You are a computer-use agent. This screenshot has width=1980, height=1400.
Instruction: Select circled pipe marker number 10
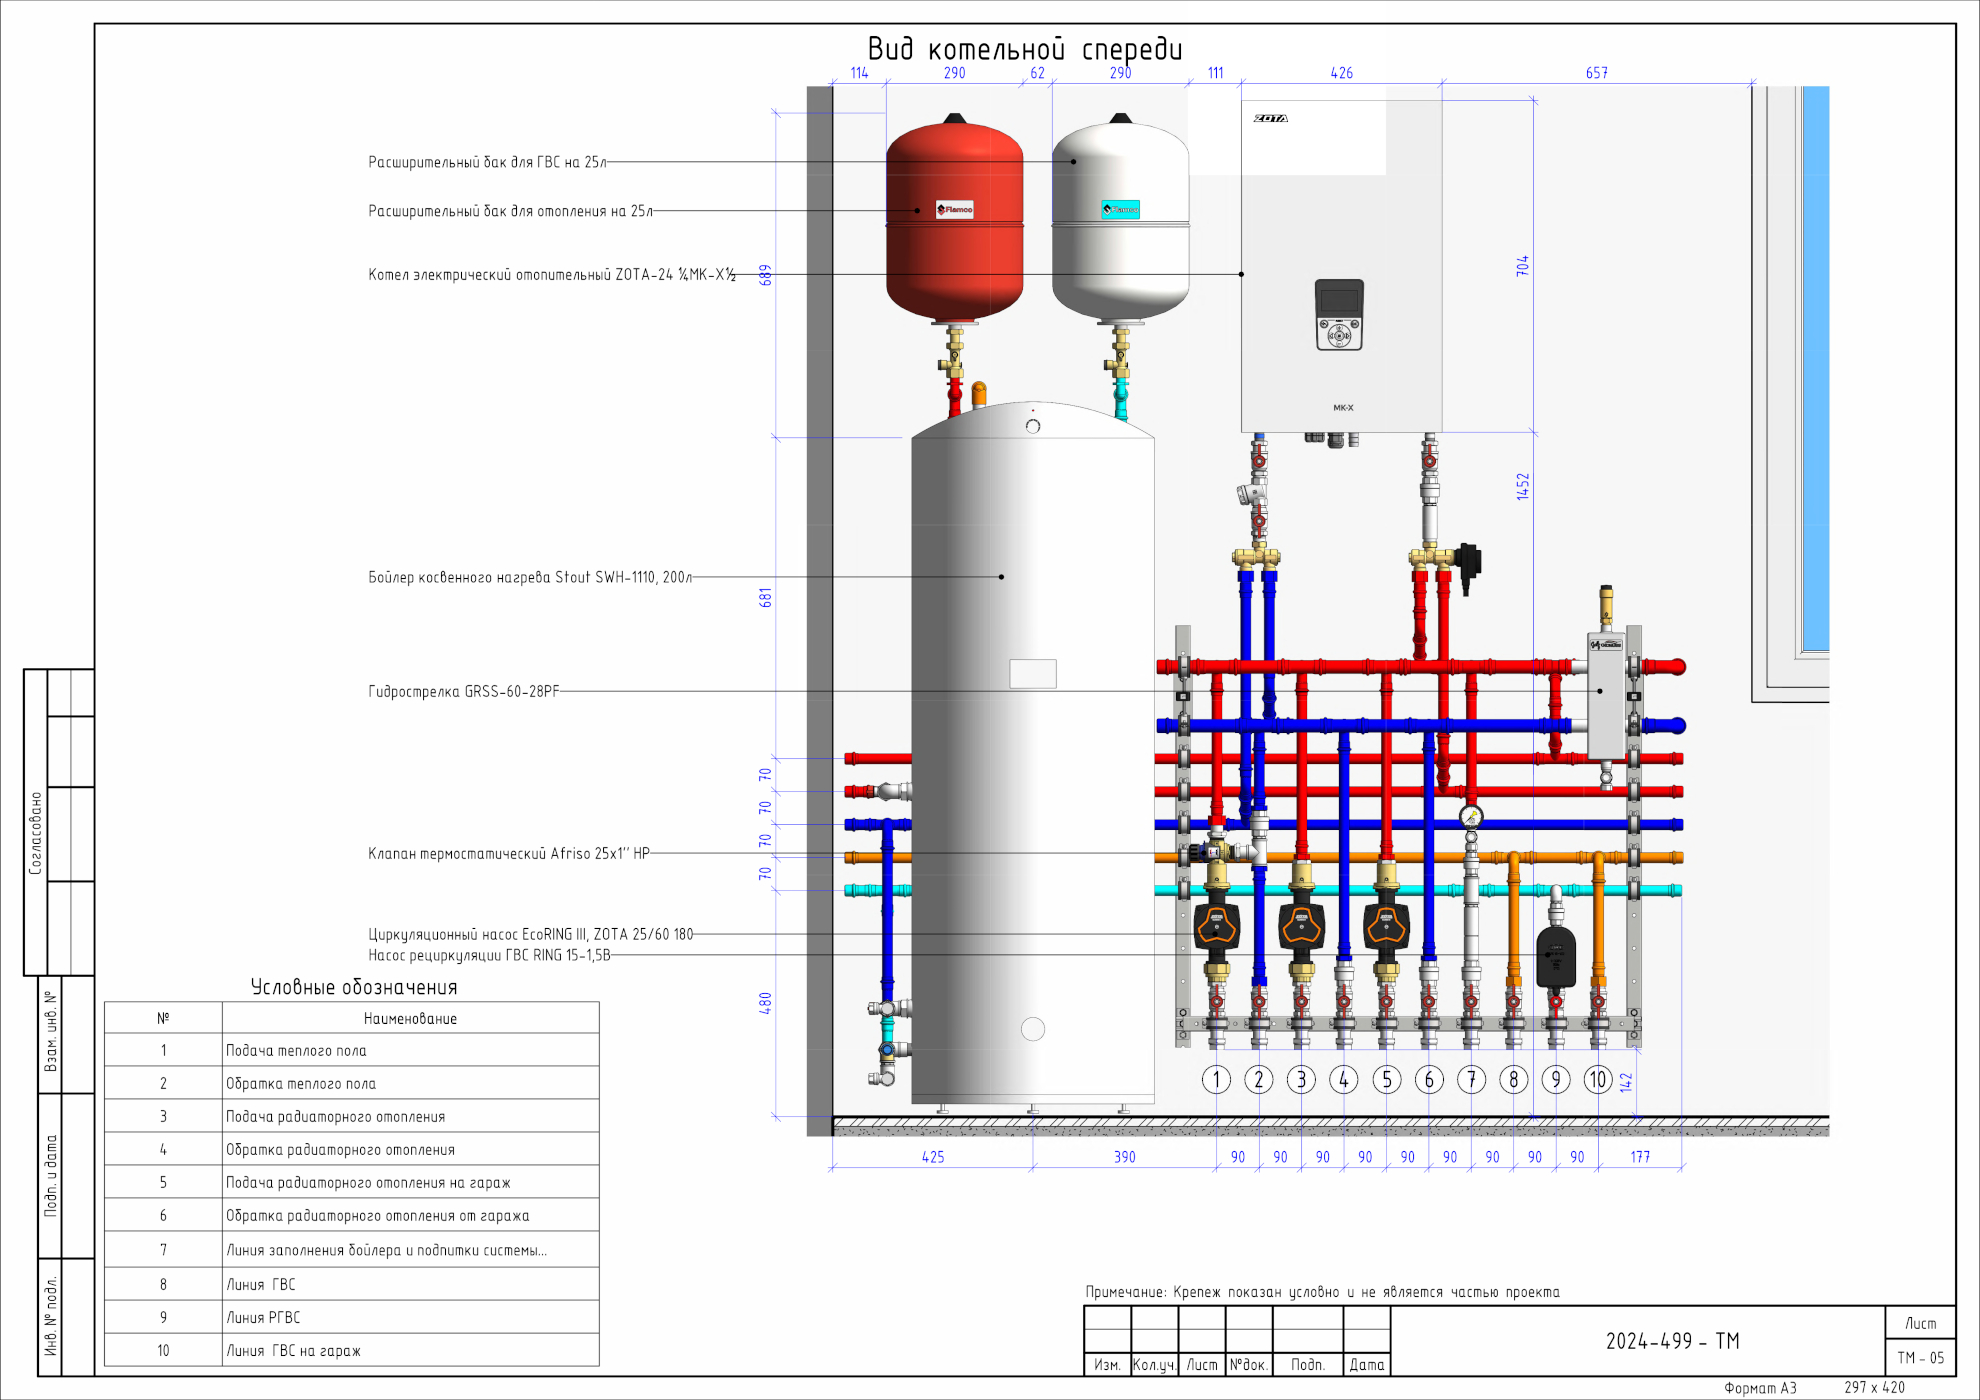pyautogui.click(x=1598, y=1080)
